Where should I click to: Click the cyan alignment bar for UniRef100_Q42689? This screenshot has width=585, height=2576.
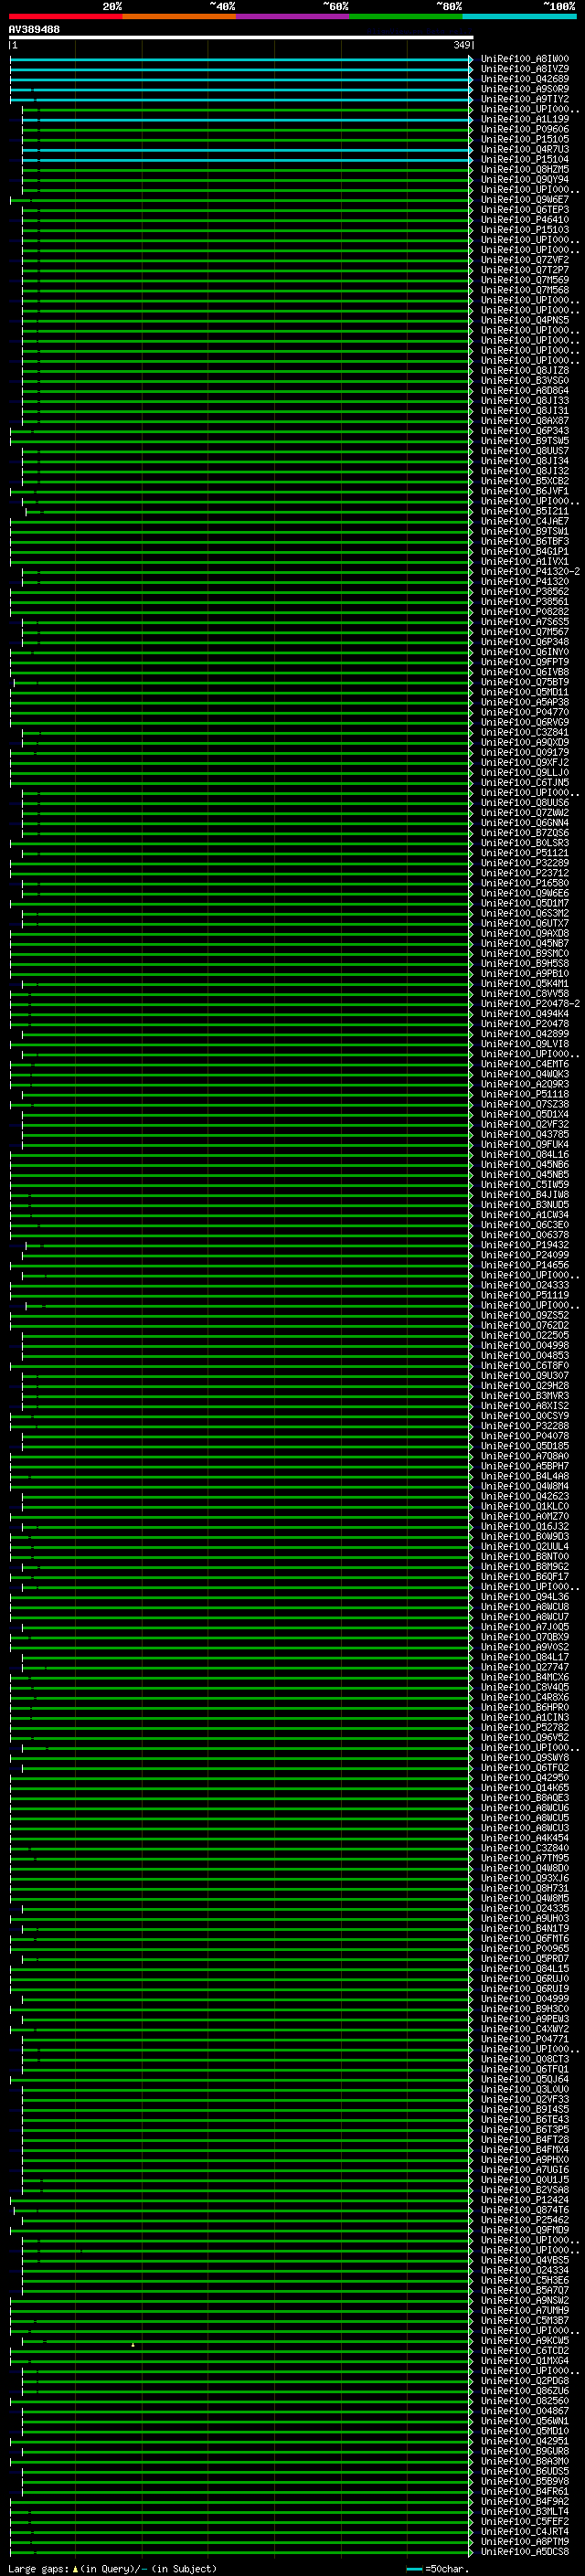tap(241, 80)
